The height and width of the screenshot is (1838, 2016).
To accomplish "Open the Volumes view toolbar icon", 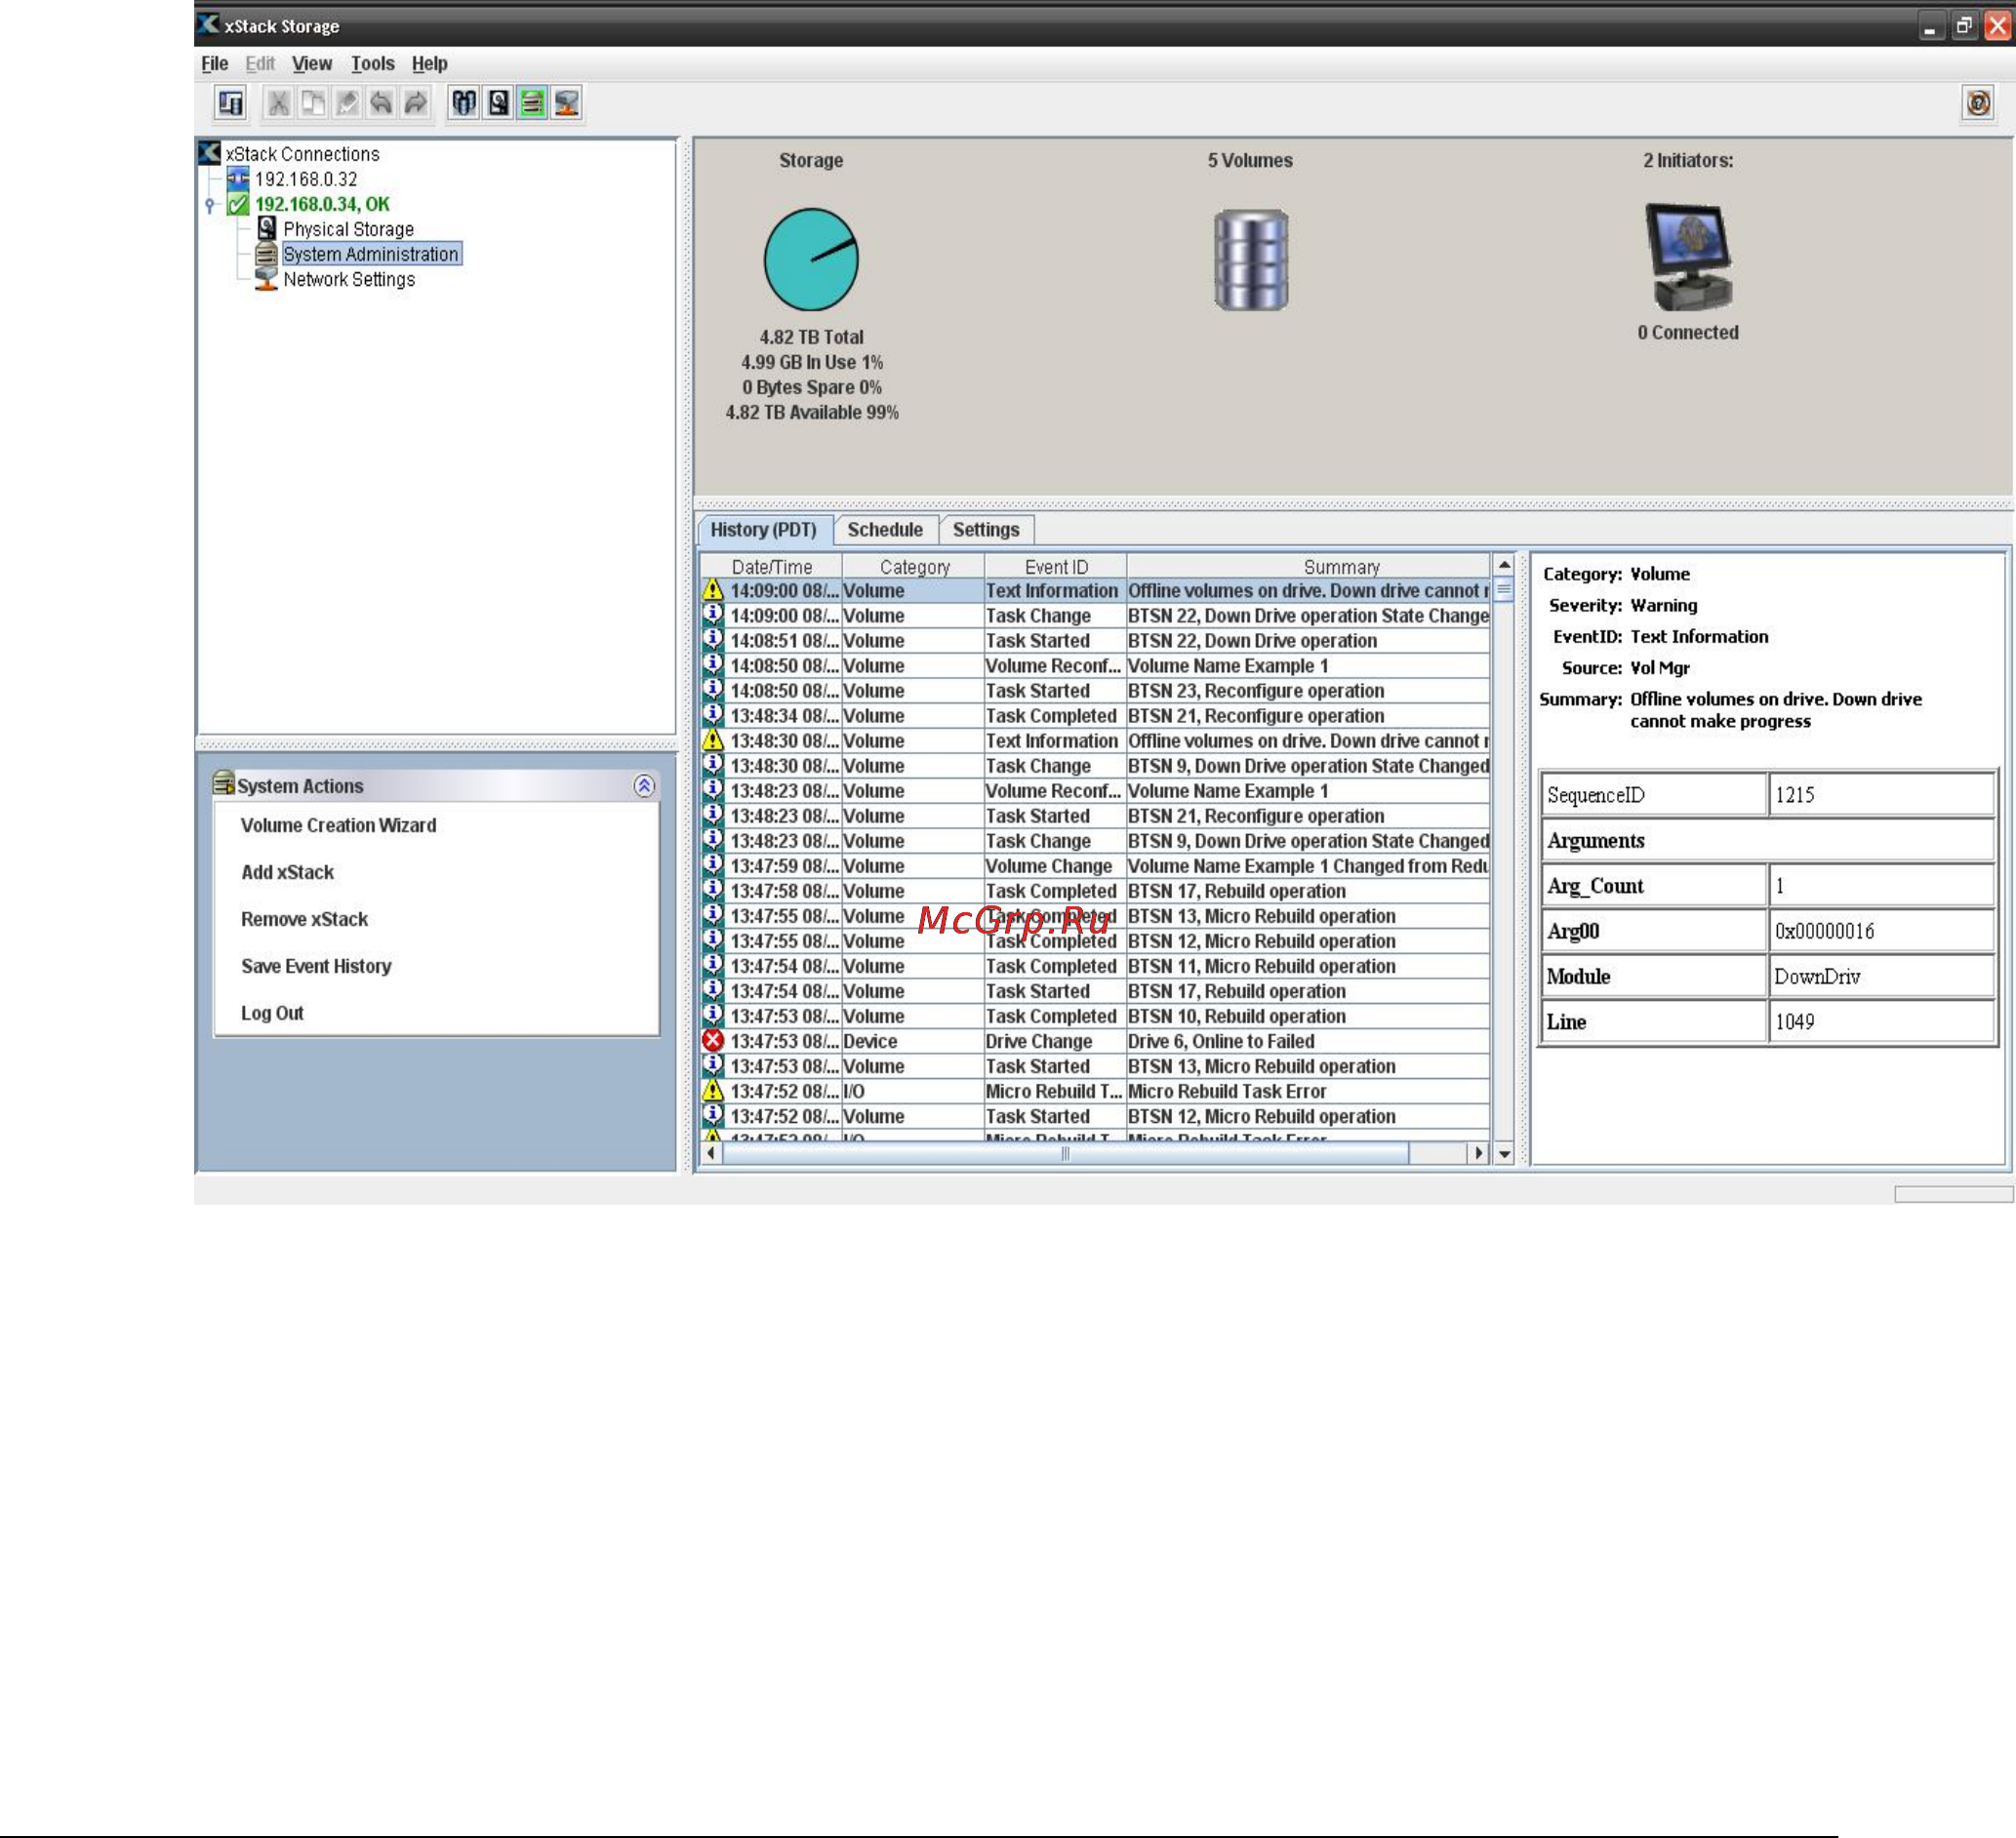I will 464,103.
